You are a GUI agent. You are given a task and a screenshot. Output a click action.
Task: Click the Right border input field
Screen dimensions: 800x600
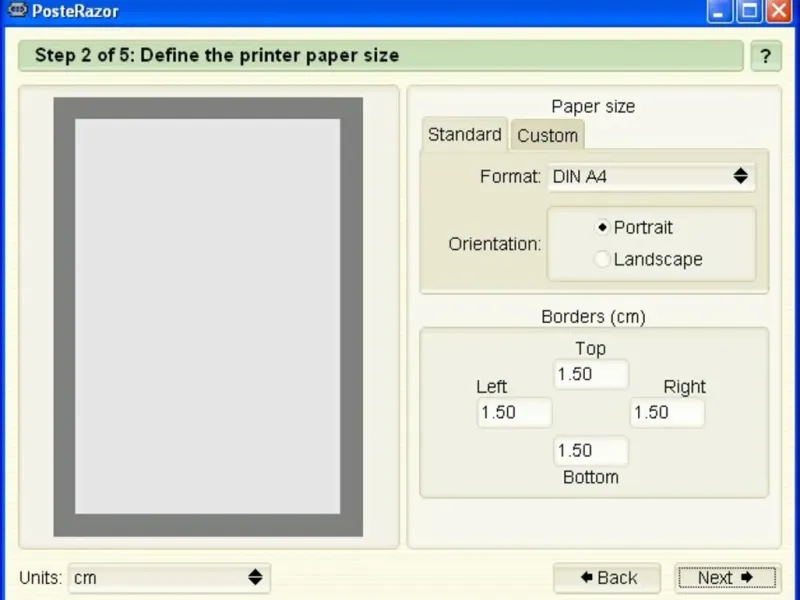click(x=667, y=412)
